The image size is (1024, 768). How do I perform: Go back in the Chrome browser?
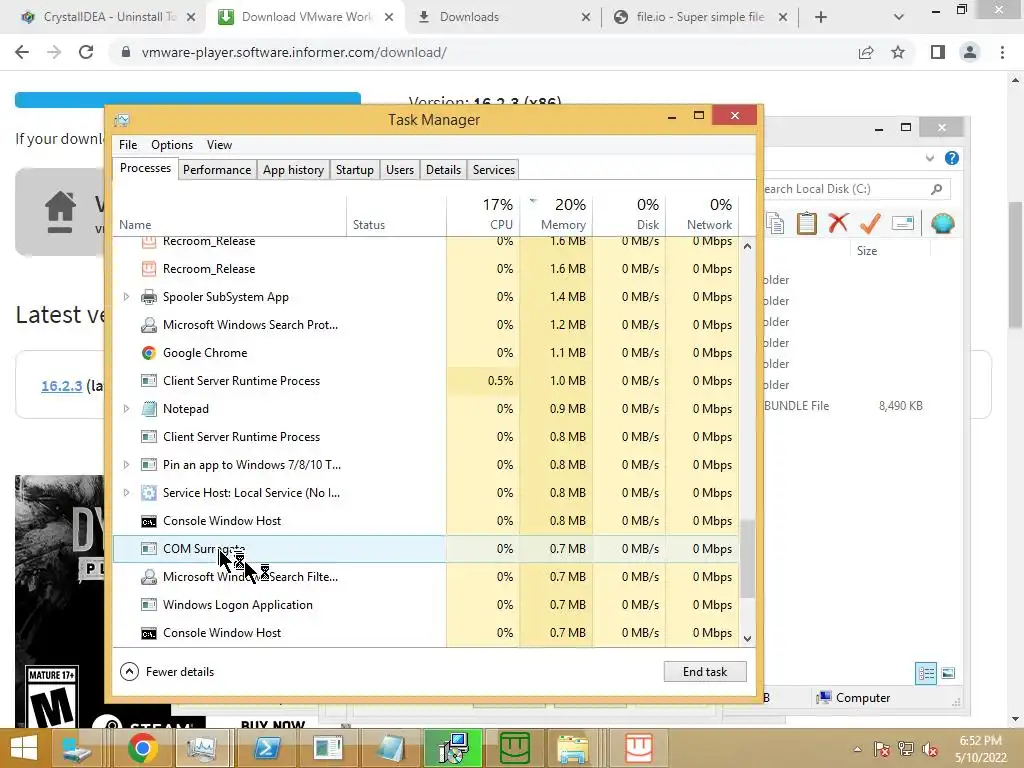tap(22, 52)
